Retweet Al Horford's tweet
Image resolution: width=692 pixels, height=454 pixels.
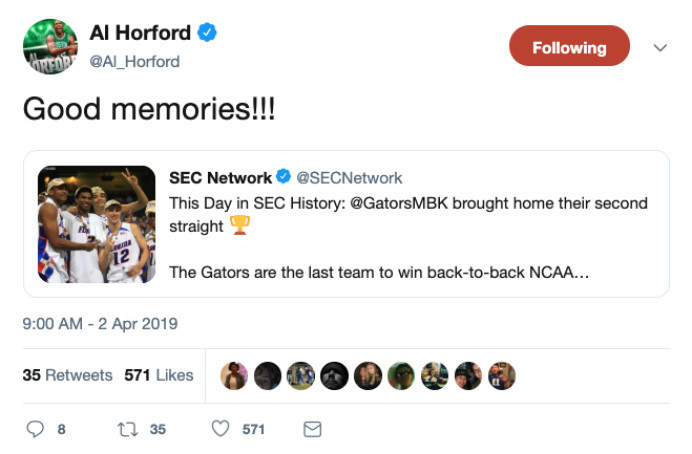pos(128,429)
